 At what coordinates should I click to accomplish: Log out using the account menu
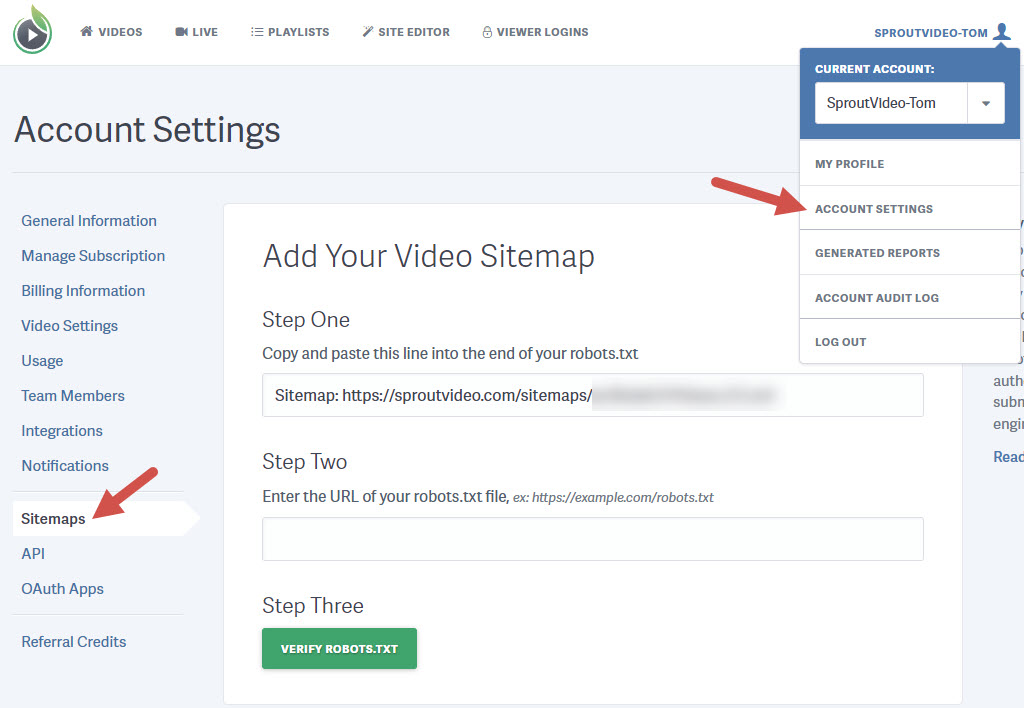point(840,341)
